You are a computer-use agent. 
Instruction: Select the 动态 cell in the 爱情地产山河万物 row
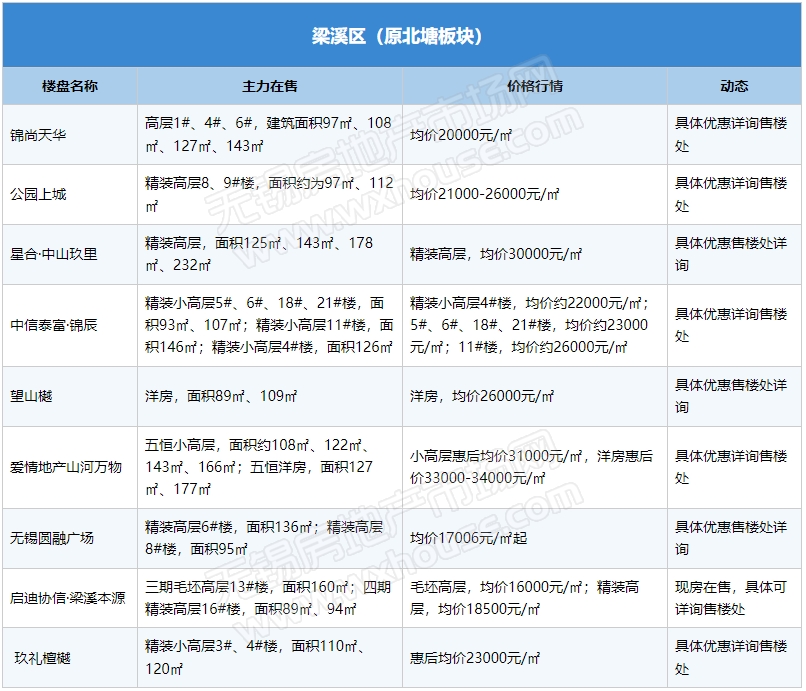pos(734,467)
